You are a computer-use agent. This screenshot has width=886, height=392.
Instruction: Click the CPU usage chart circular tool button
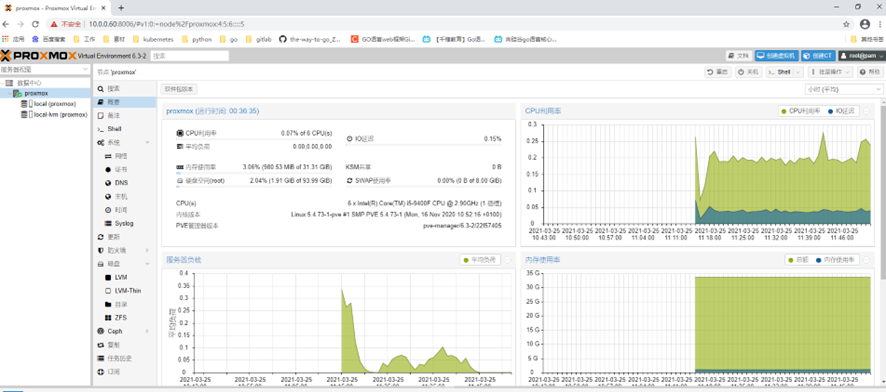tap(867, 111)
